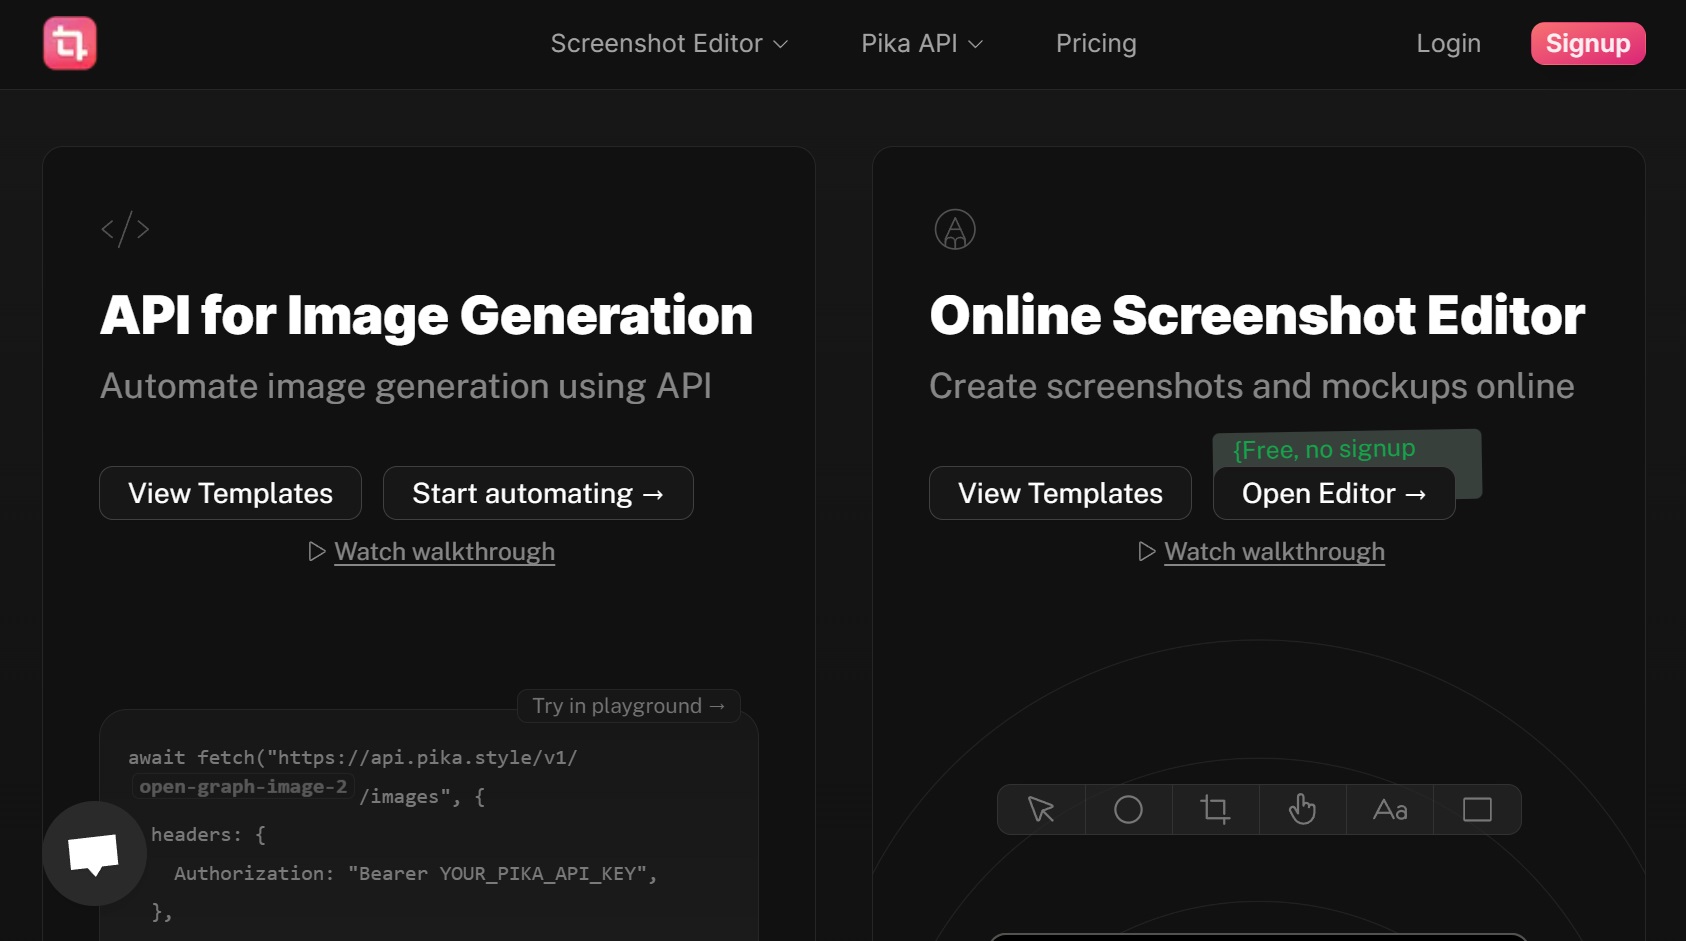Viewport: 1686px width, 941px height.
Task: Watch walkthrough link under API section
Action: pos(444,551)
